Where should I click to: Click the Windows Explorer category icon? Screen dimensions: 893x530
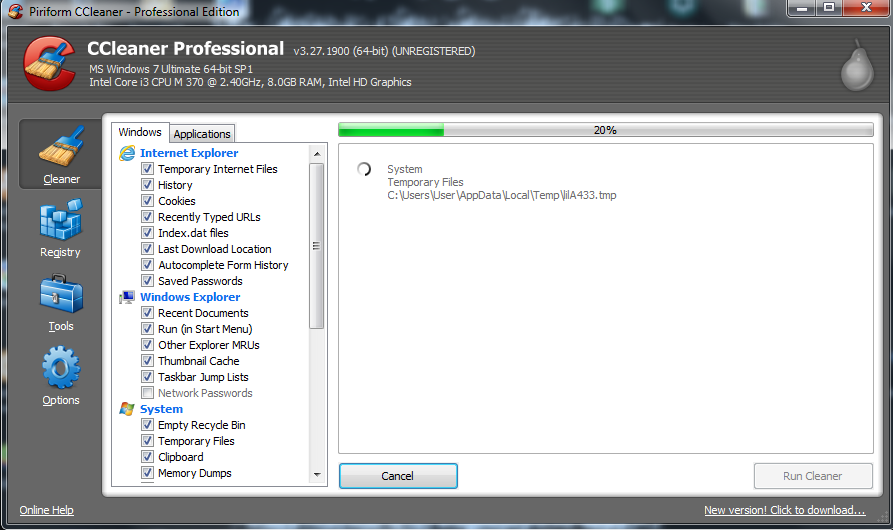coord(127,297)
